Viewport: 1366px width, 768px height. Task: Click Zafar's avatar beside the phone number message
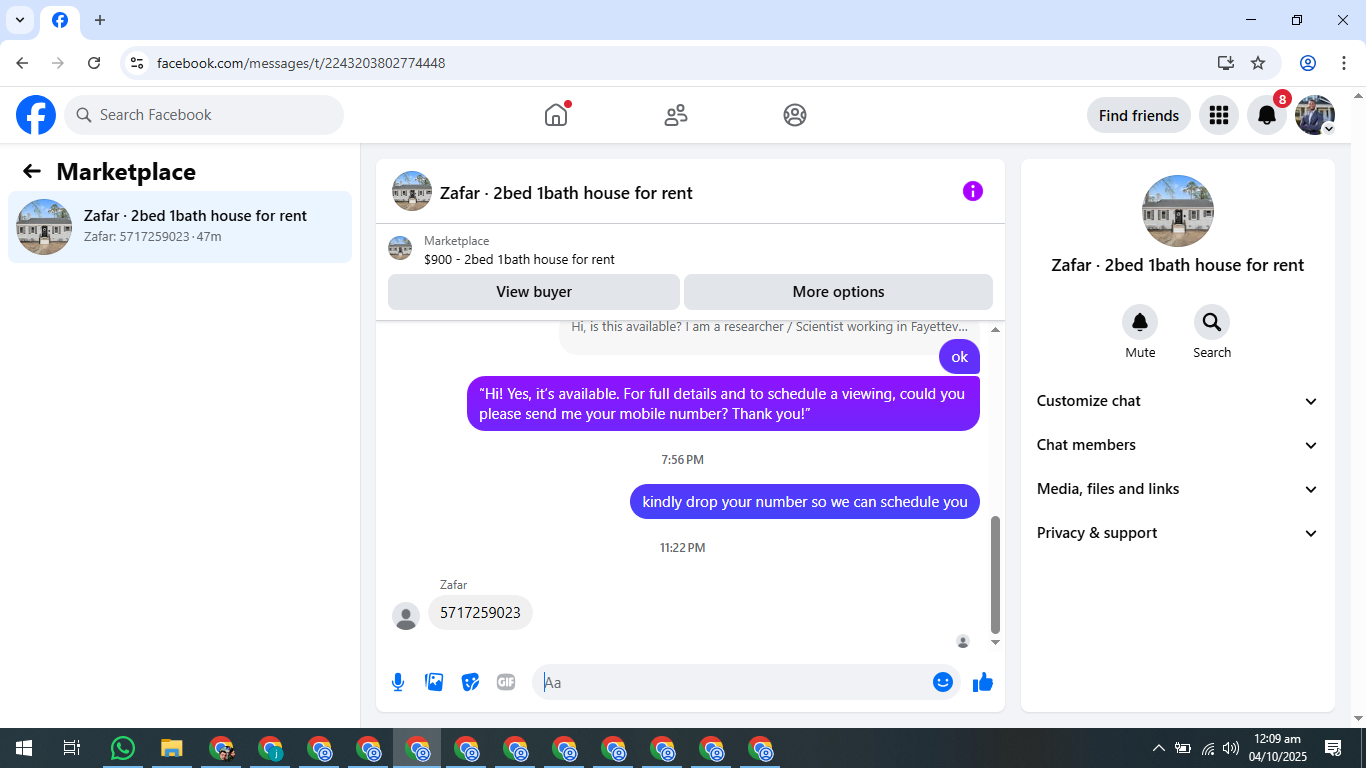pos(406,616)
